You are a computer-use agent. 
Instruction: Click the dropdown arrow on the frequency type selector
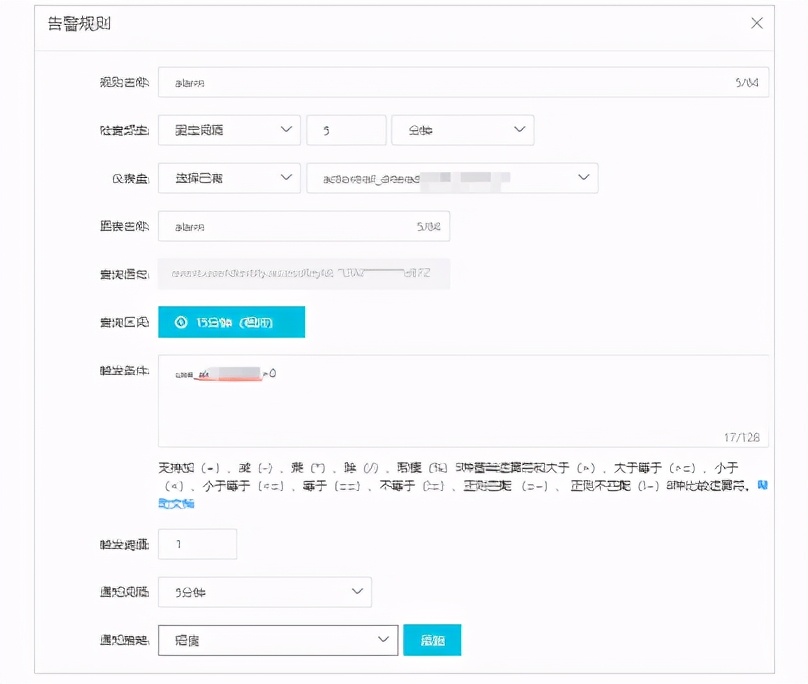coord(286,129)
